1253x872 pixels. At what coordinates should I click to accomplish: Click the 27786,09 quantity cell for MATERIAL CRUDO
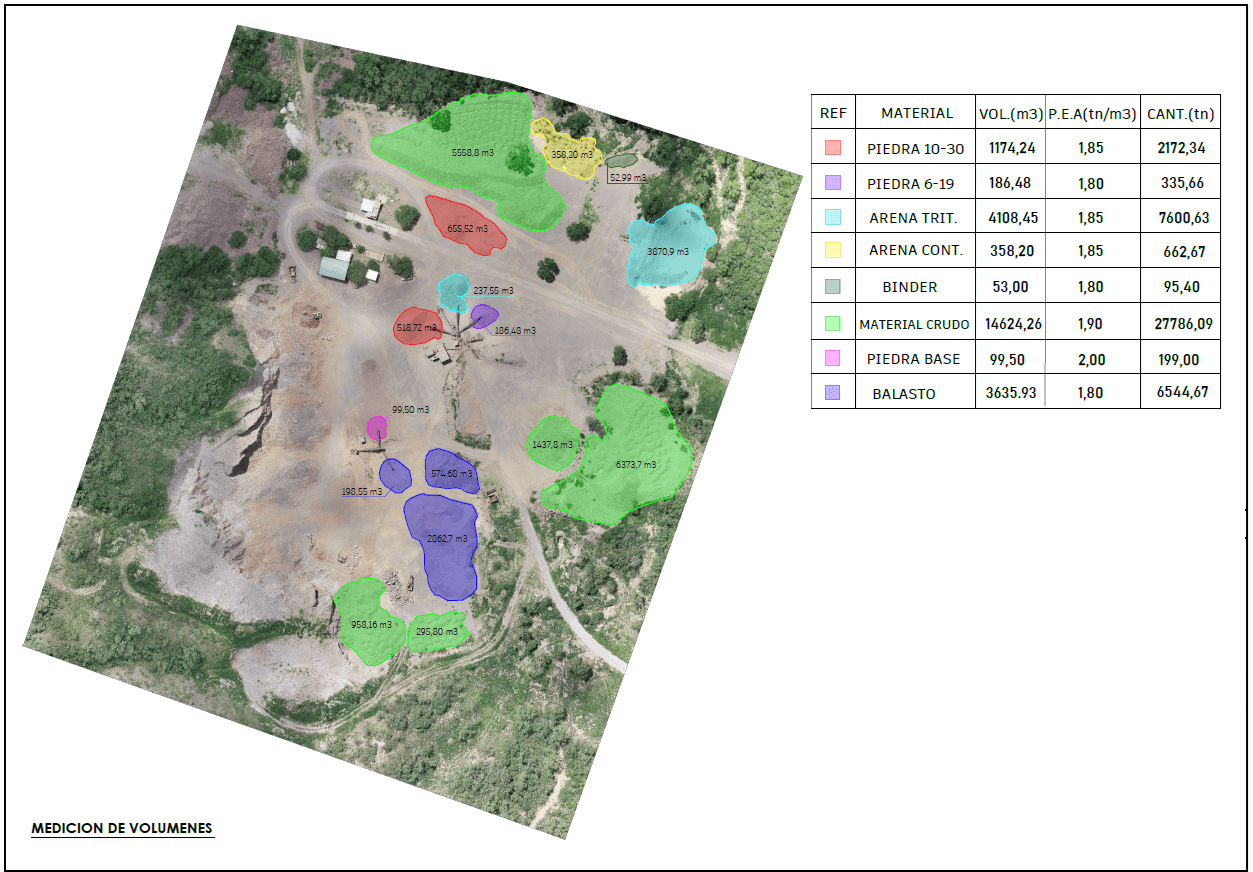[x=1180, y=324]
